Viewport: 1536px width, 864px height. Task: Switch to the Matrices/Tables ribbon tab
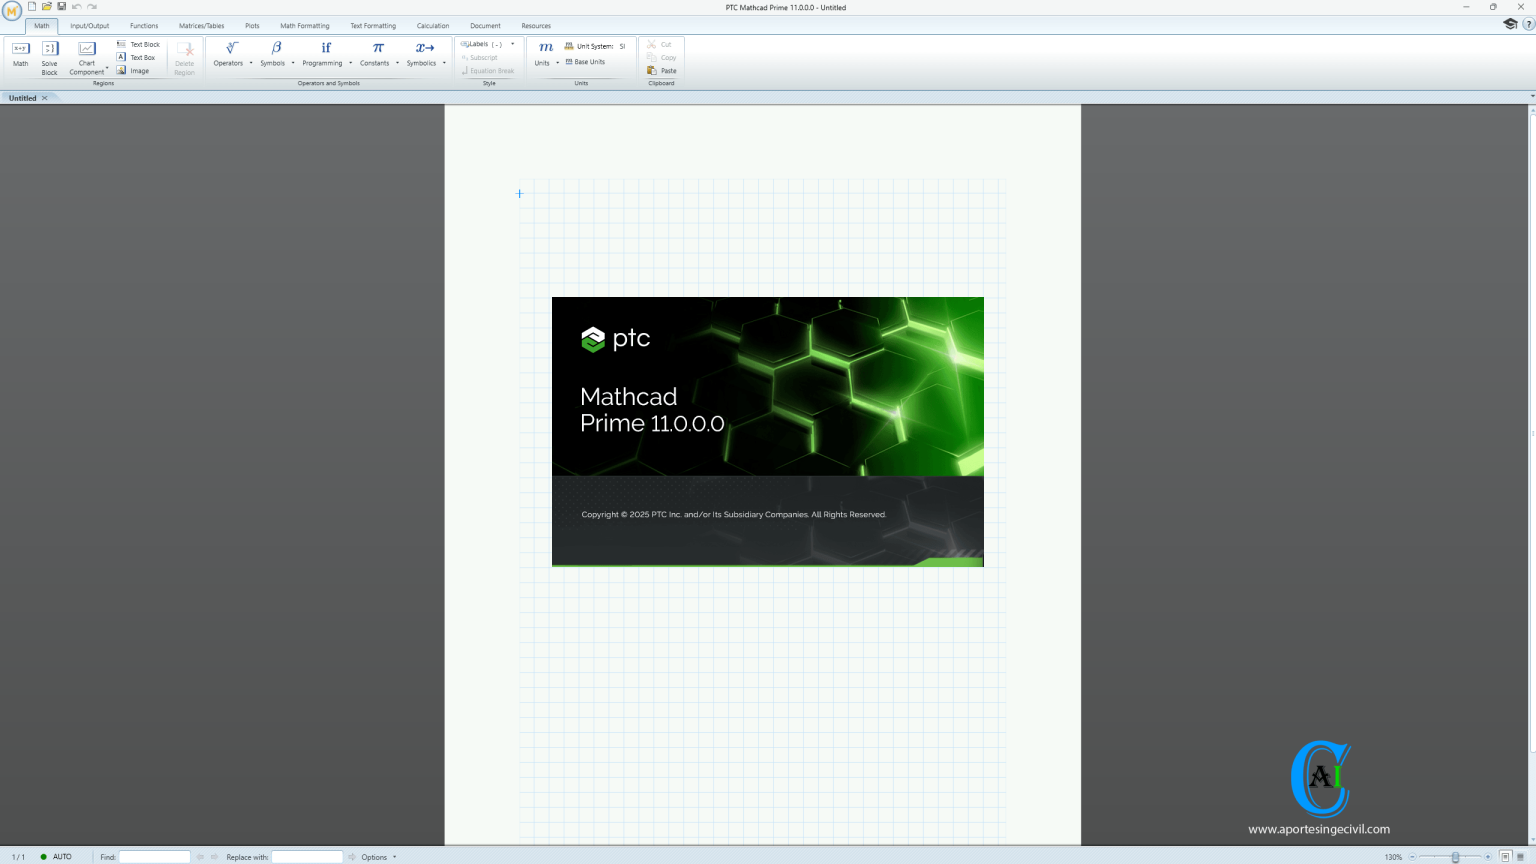(200, 26)
